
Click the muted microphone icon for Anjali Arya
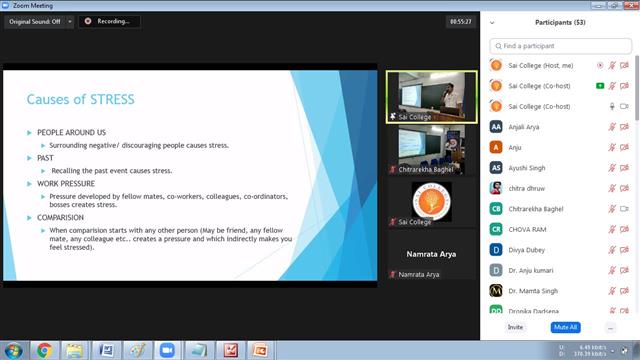point(612,127)
